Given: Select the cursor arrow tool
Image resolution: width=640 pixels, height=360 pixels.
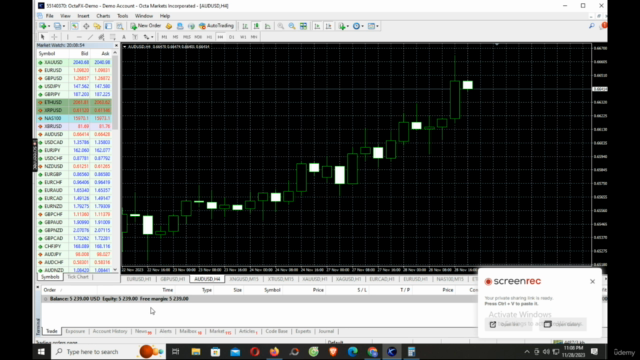Looking at the screenshot, I should [x=42, y=37].
